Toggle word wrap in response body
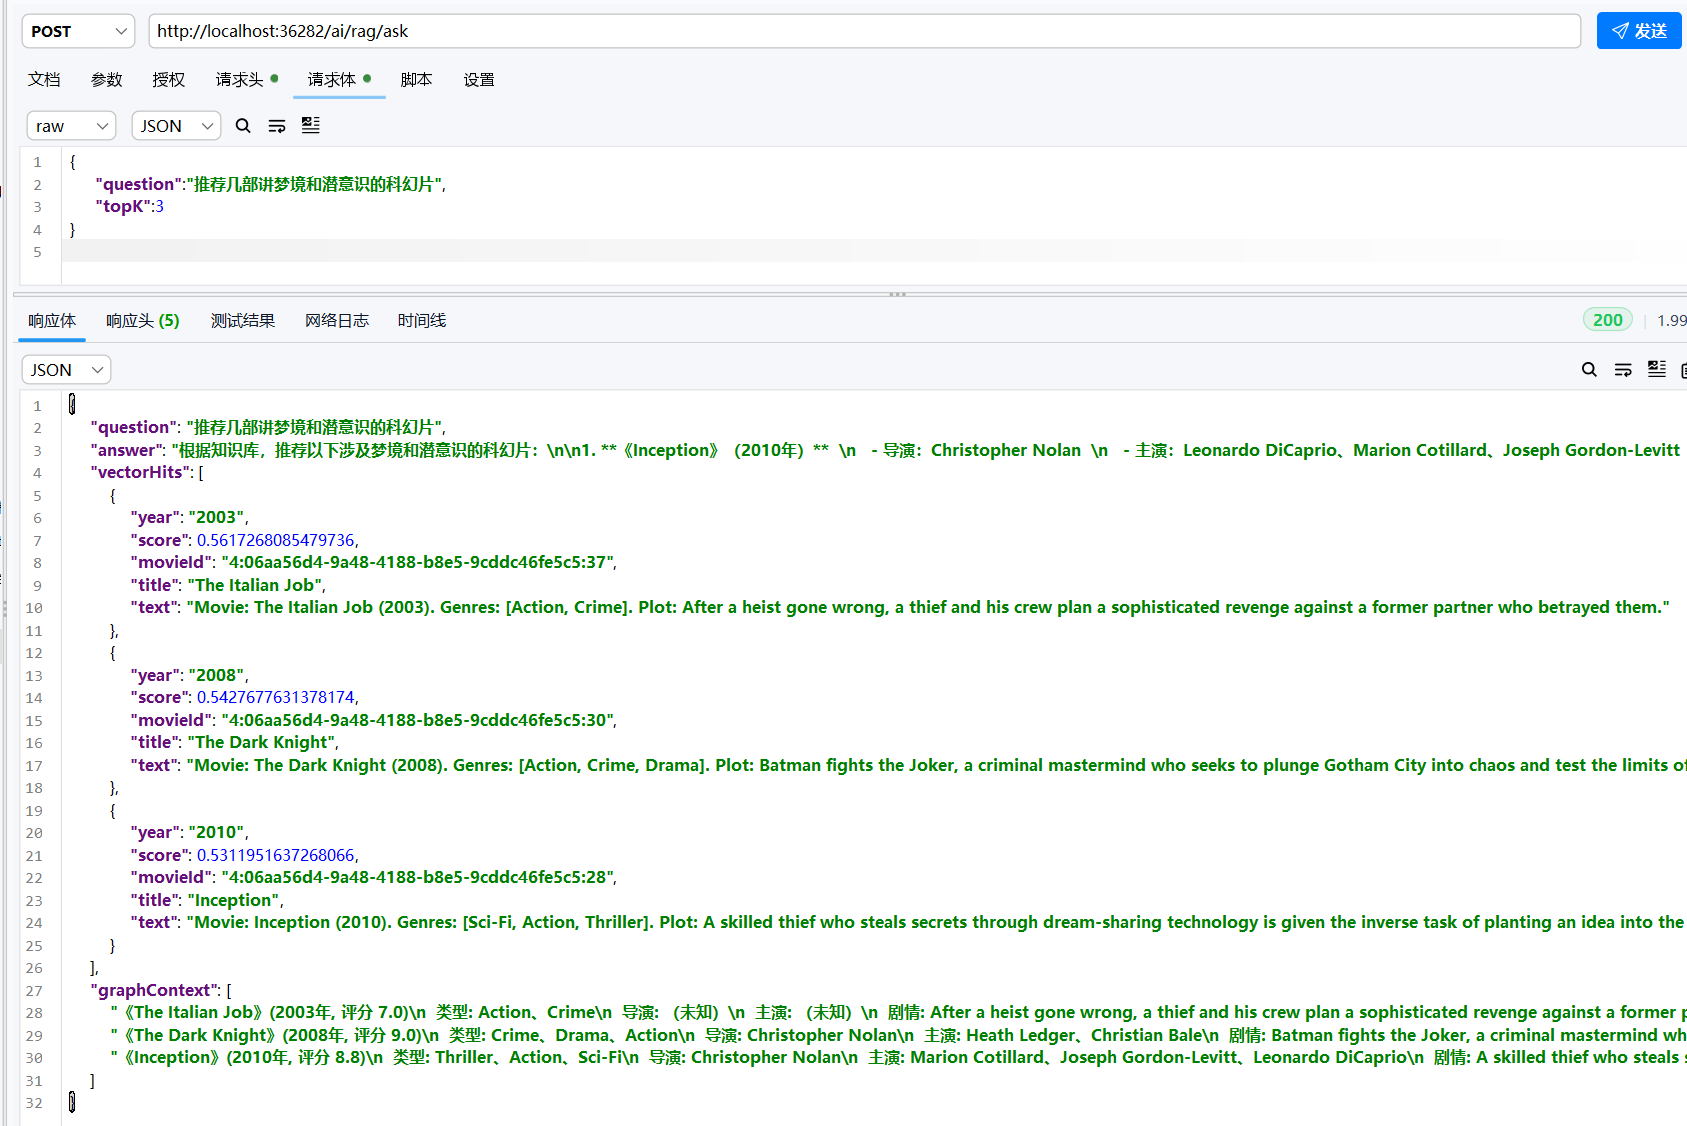The width and height of the screenshot is (1687, 1126). tap(1623, 370)
